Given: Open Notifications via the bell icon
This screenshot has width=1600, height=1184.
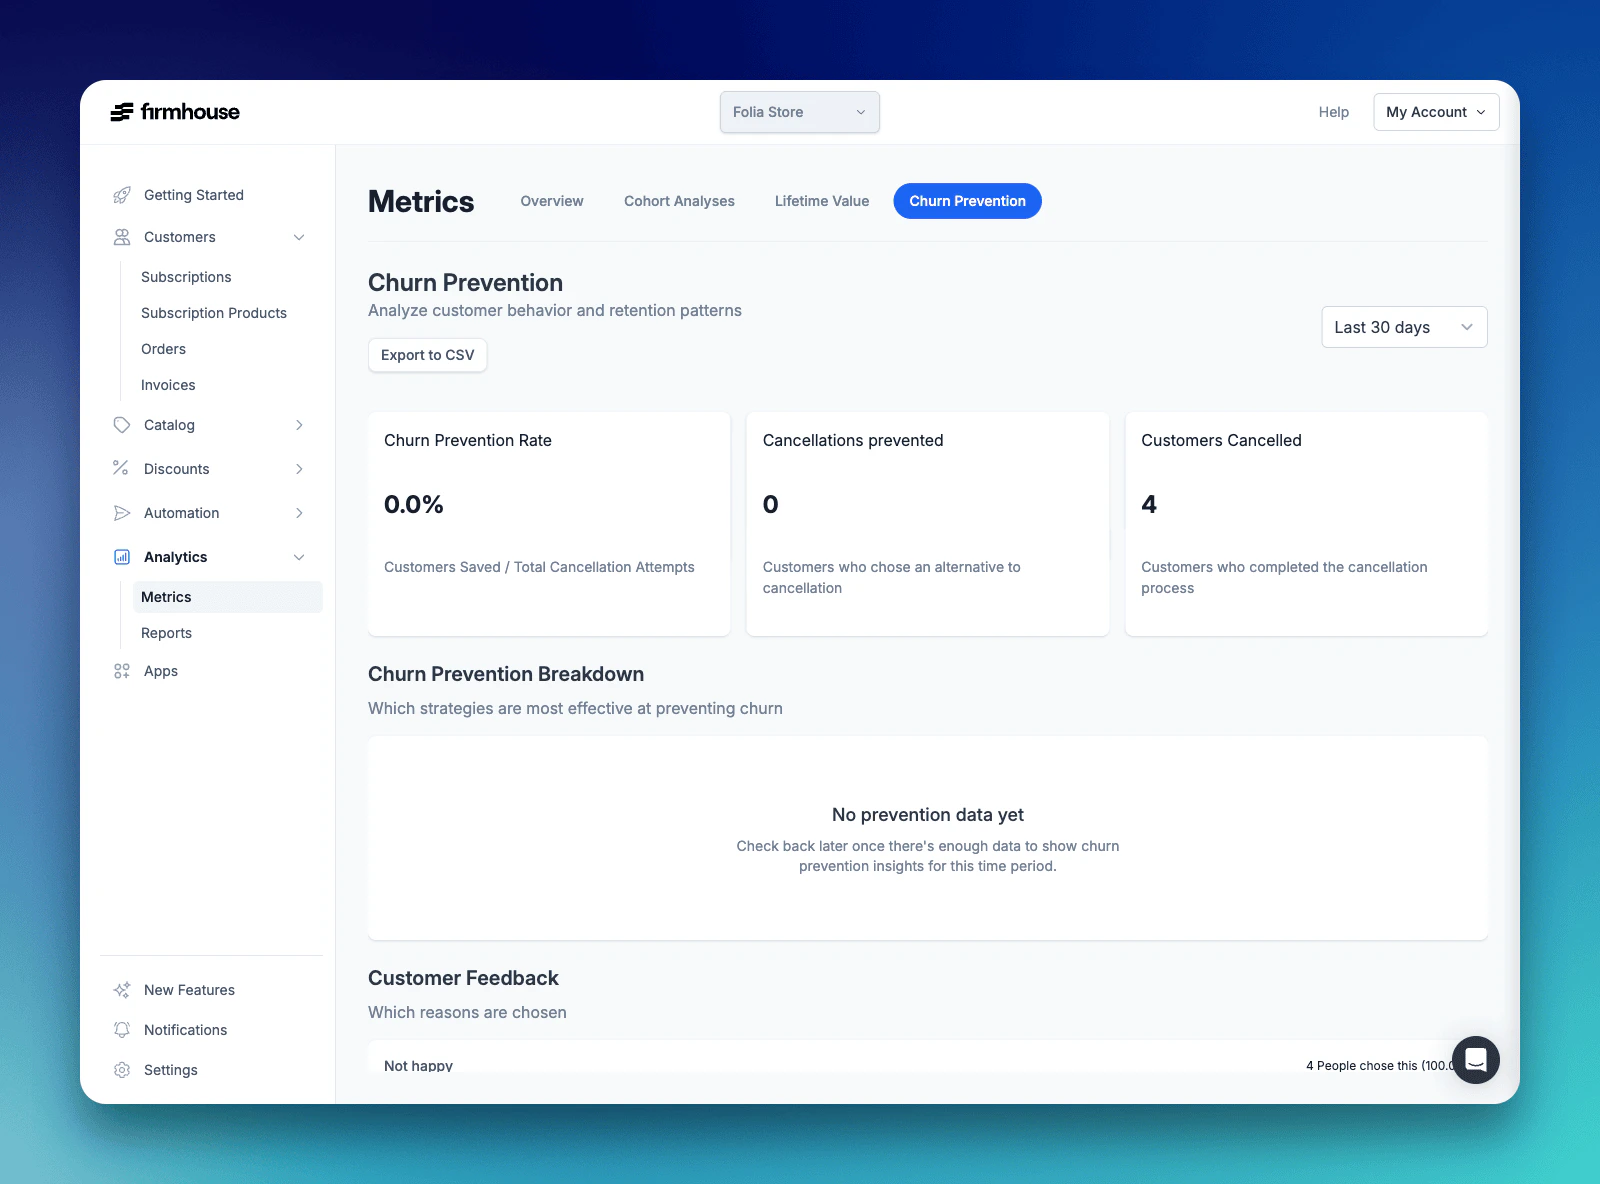Looking at the screenshot, I should point(121,1029).
